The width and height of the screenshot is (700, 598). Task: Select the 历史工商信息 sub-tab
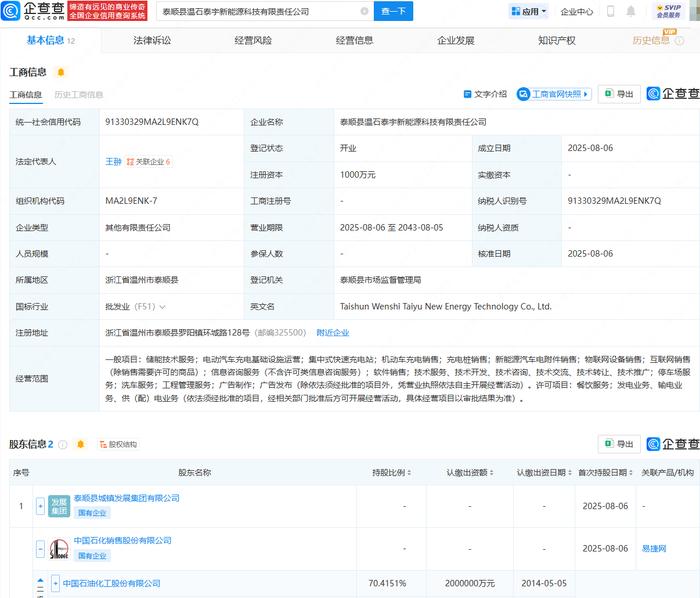point(79,95)
